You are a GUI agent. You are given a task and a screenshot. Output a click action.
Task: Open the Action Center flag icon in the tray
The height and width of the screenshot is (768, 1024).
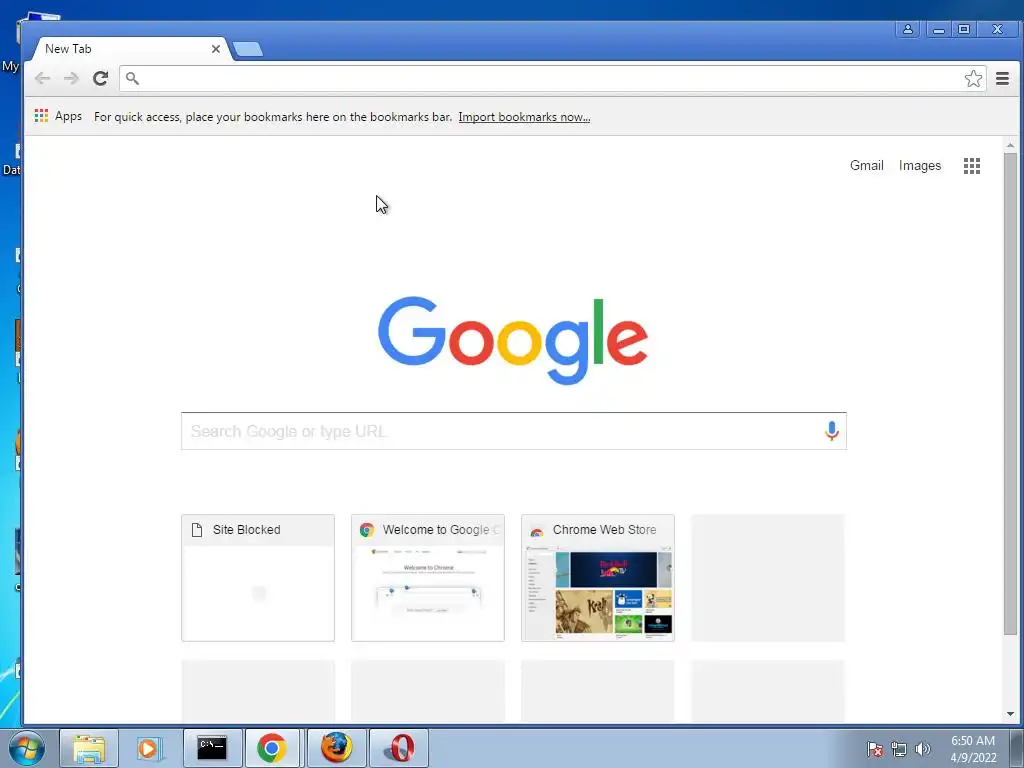pos(874,749)
